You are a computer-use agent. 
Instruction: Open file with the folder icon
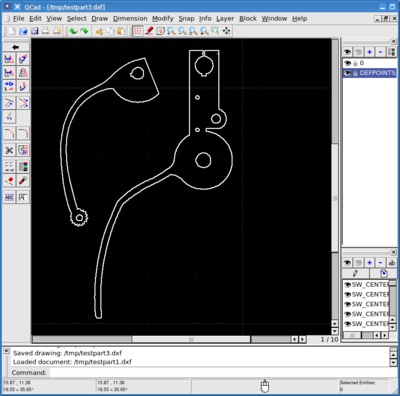pyautogui.click(x=23, y=31)
